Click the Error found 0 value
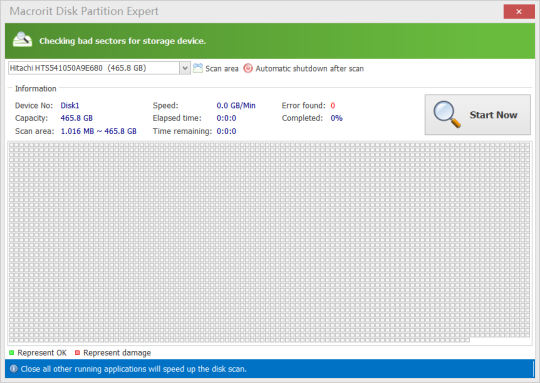The image size is (540, 383). tap(333, 105)
